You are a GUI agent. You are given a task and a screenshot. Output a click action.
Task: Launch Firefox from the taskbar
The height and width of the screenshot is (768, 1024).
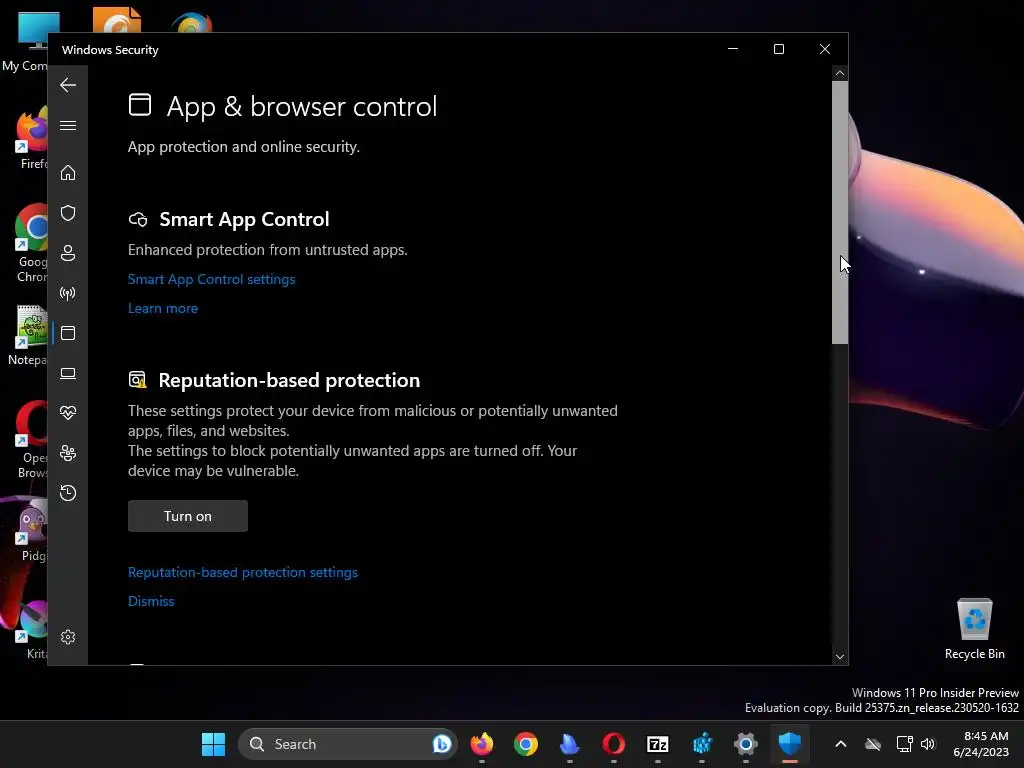click(x=482, y=744)
